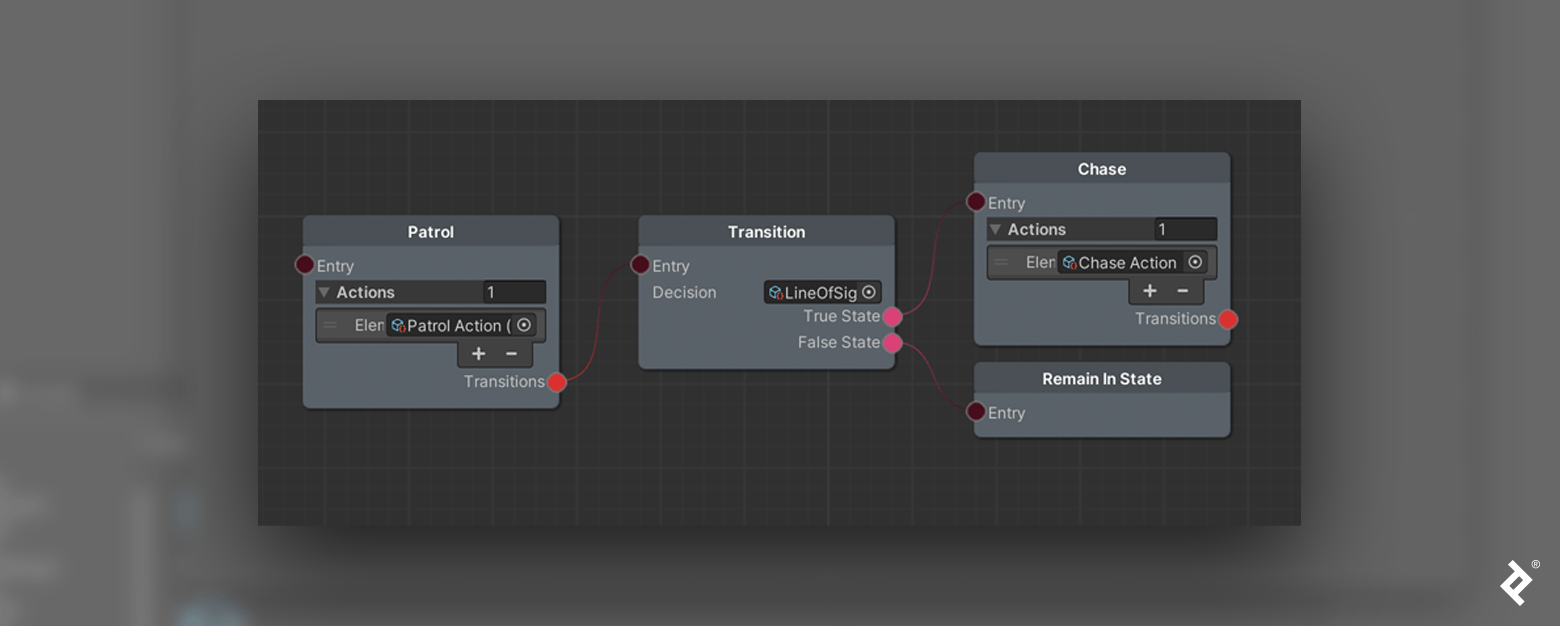Click the ScriptableObject icon in the Chase Action field
The width and height of the screenshot is (1560, 626).
pos(1070,262)
